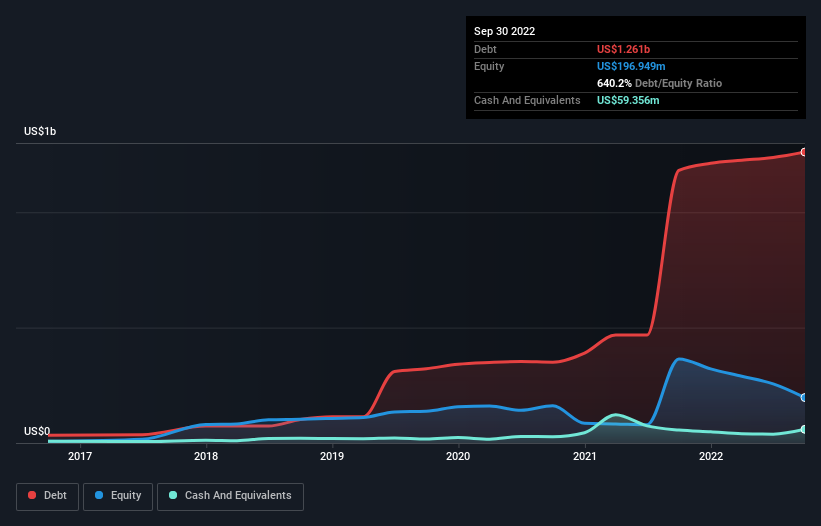Image resolution: width=821 pixels, height=526 pixels.
Task: Click Cash And Equivalents label in tooltip
Action: coord(527,100)
